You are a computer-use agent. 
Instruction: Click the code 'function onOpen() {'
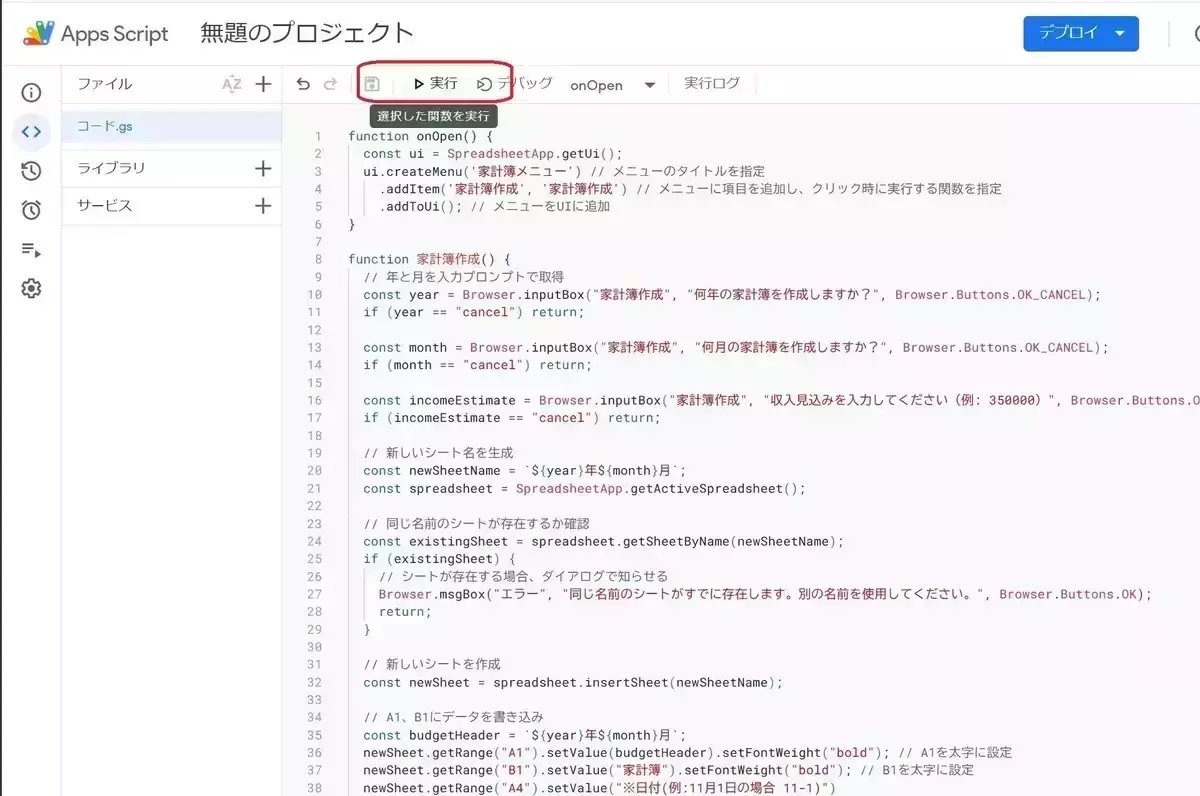tap(421, 136)
